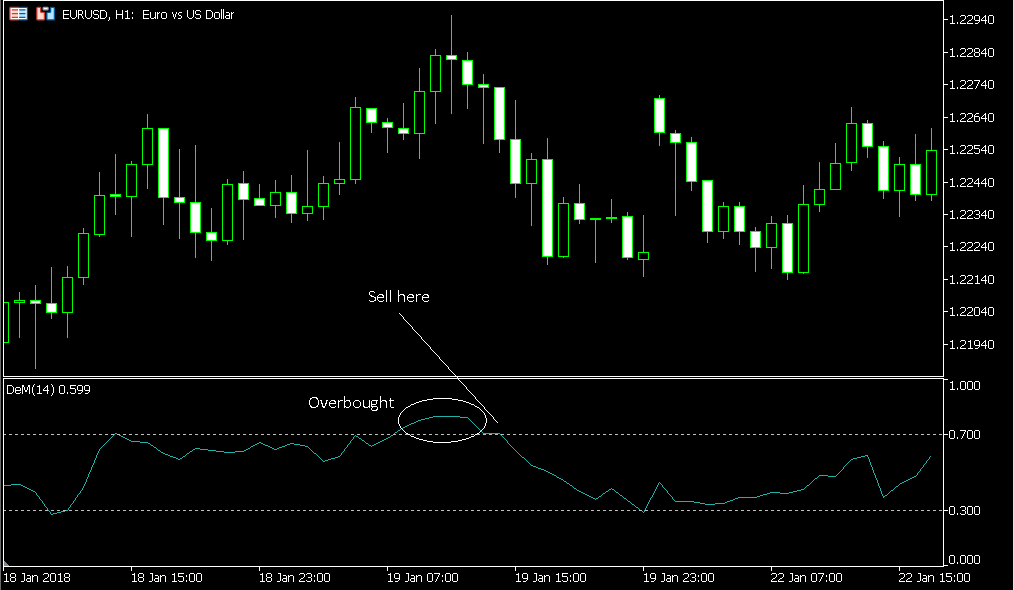The height and width of the screenshot is (590, 1014).
Task: Click the One Click Trading icon beside the EURUSD title
Action: click(45, 14)
